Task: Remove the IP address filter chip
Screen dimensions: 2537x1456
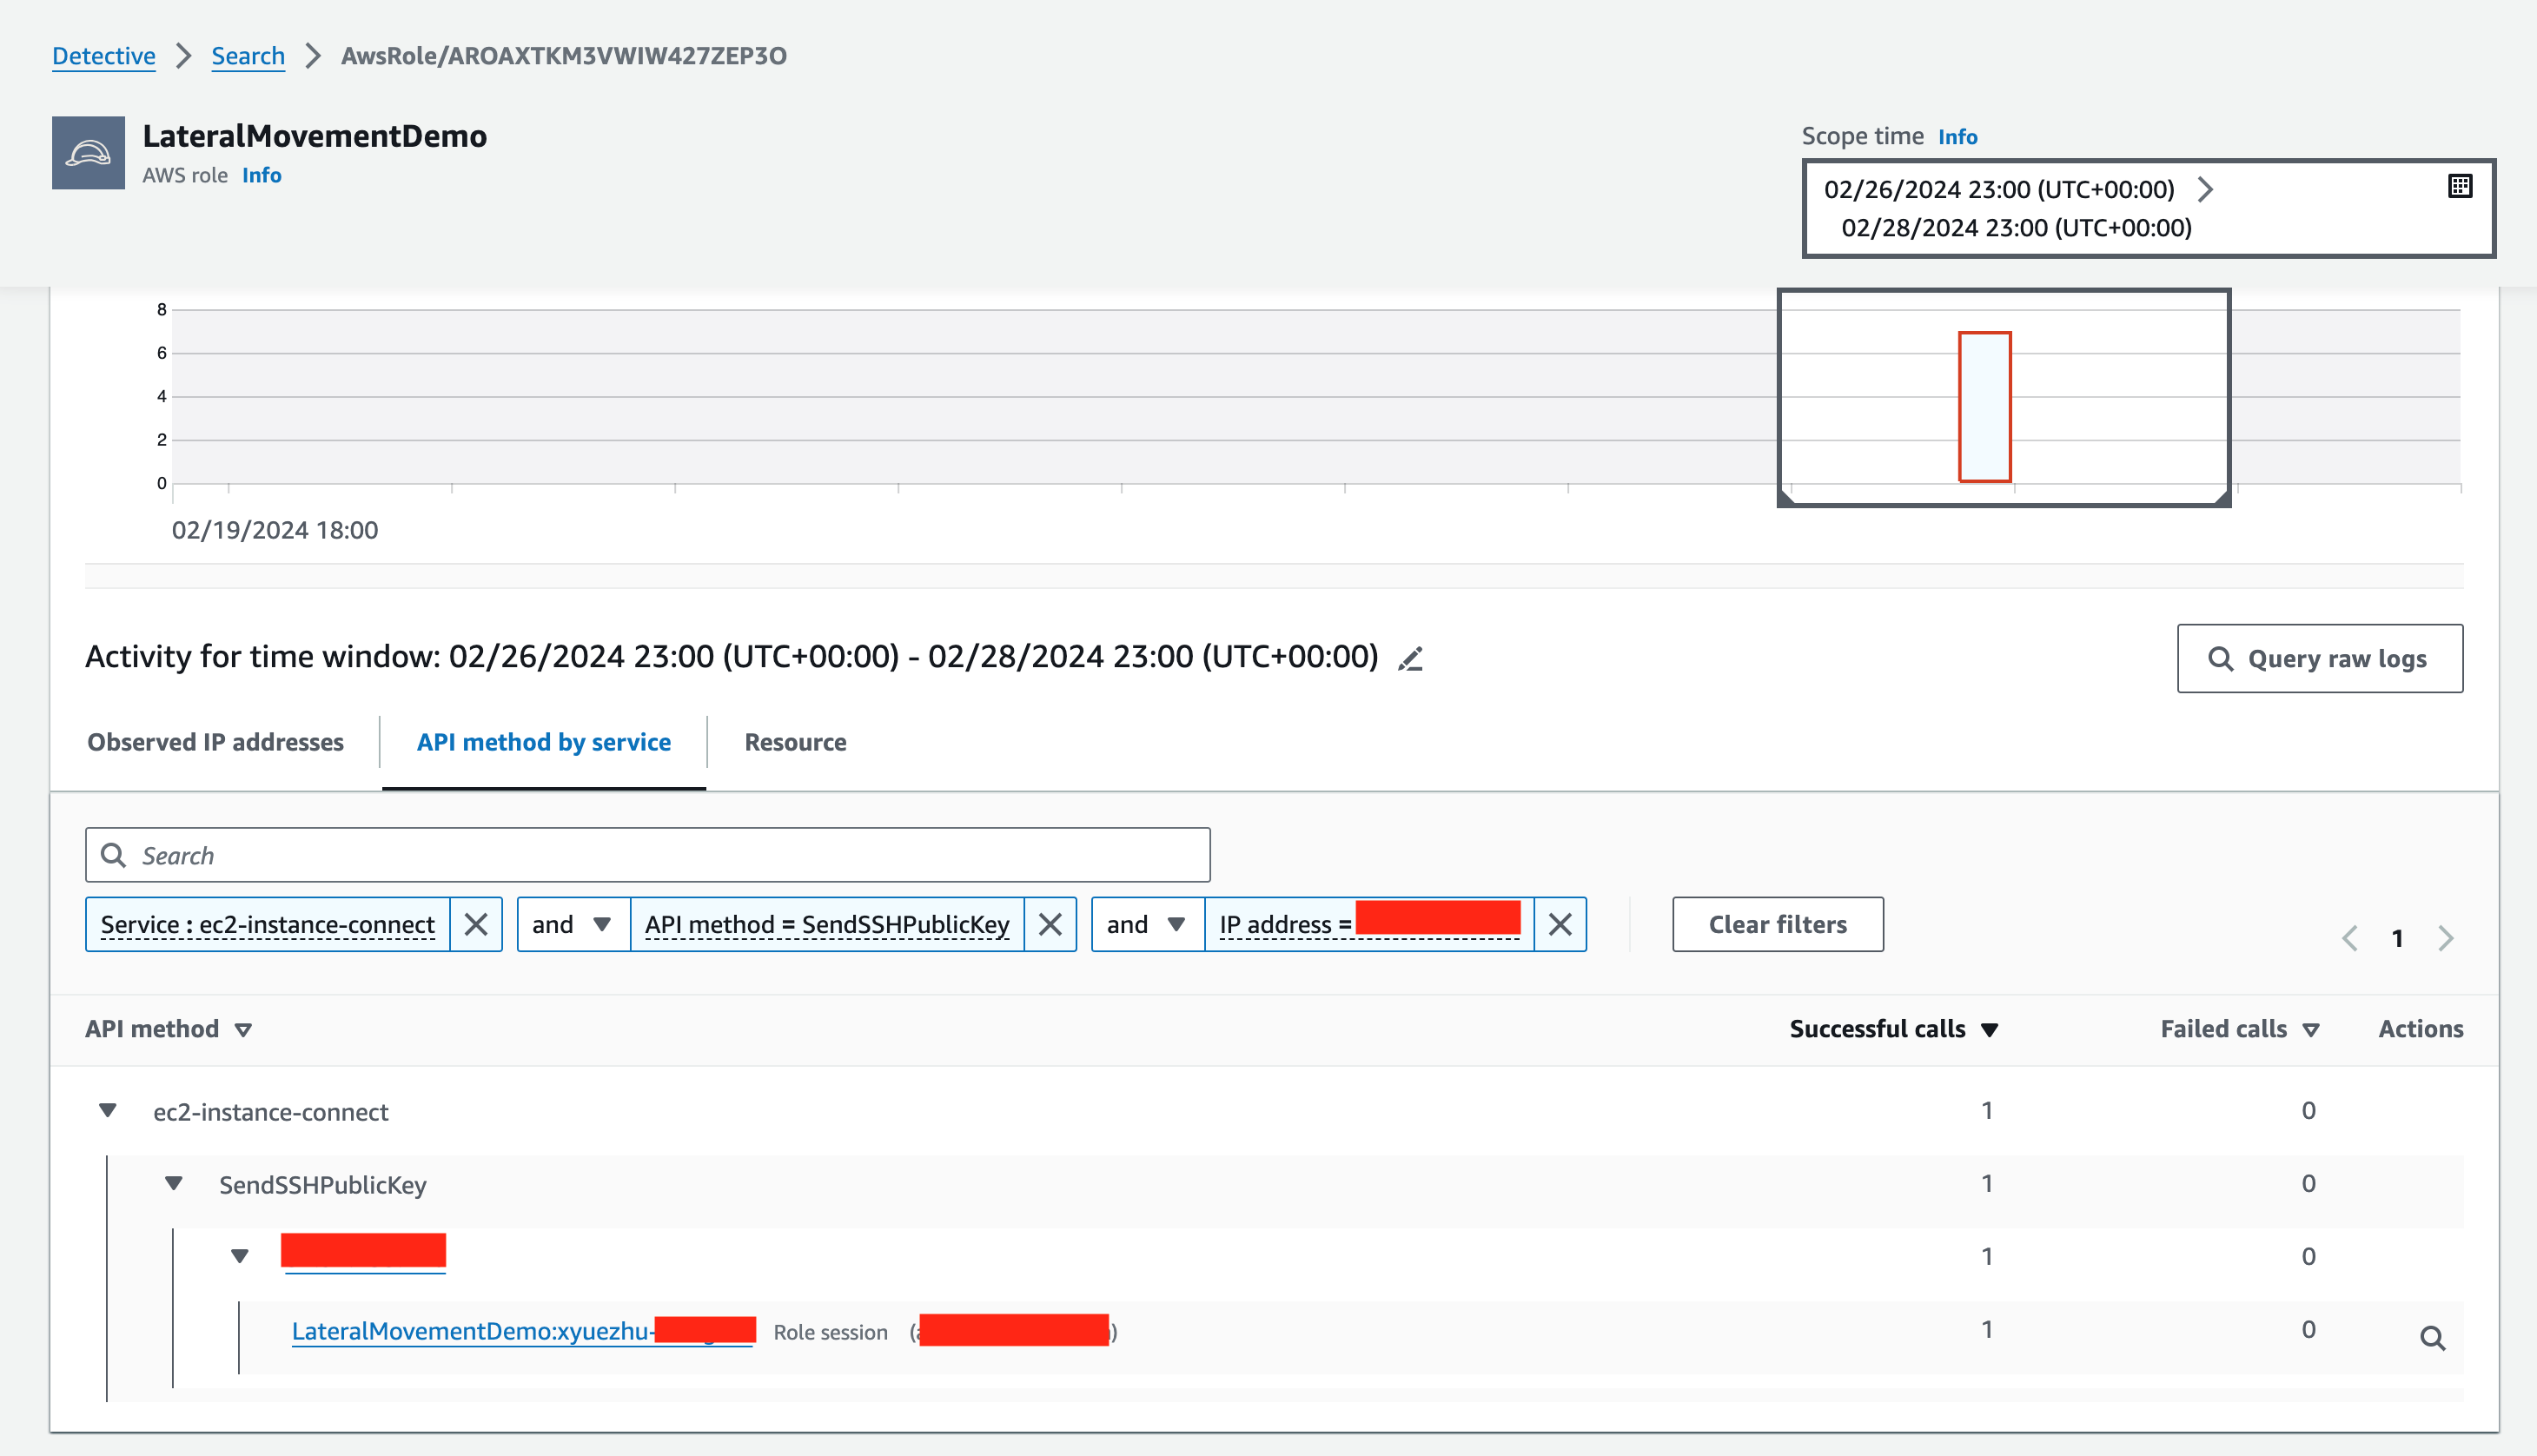Action: pos(1559,924)
